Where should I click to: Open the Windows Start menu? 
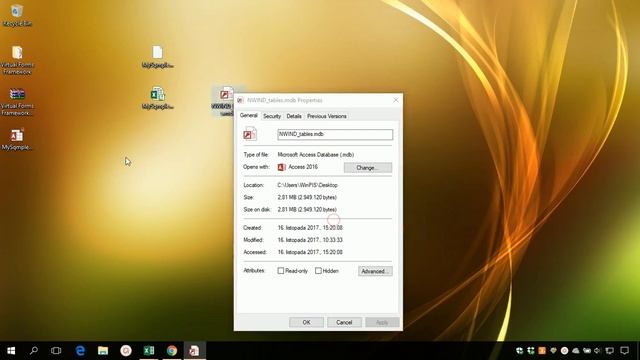click(11, 350)
